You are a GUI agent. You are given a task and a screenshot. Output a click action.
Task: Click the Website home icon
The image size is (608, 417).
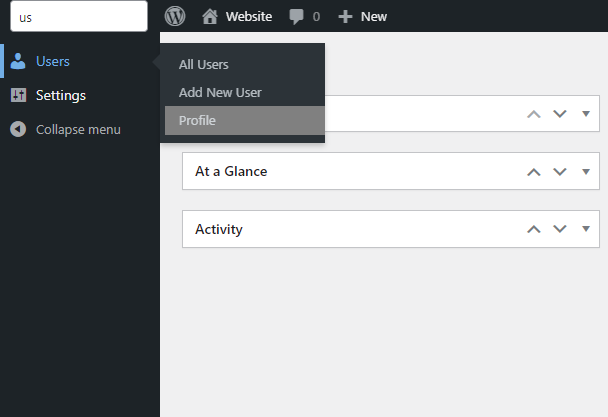[210, 16]
